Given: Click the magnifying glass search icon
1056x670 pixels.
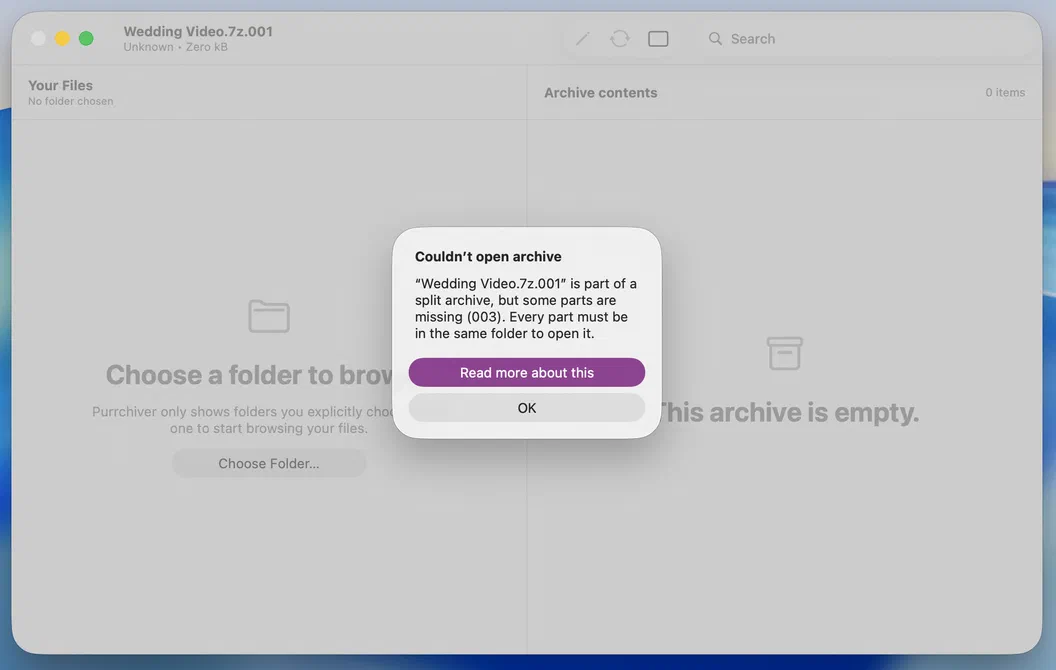Looking at the screenshot, I should coord(715,39).
